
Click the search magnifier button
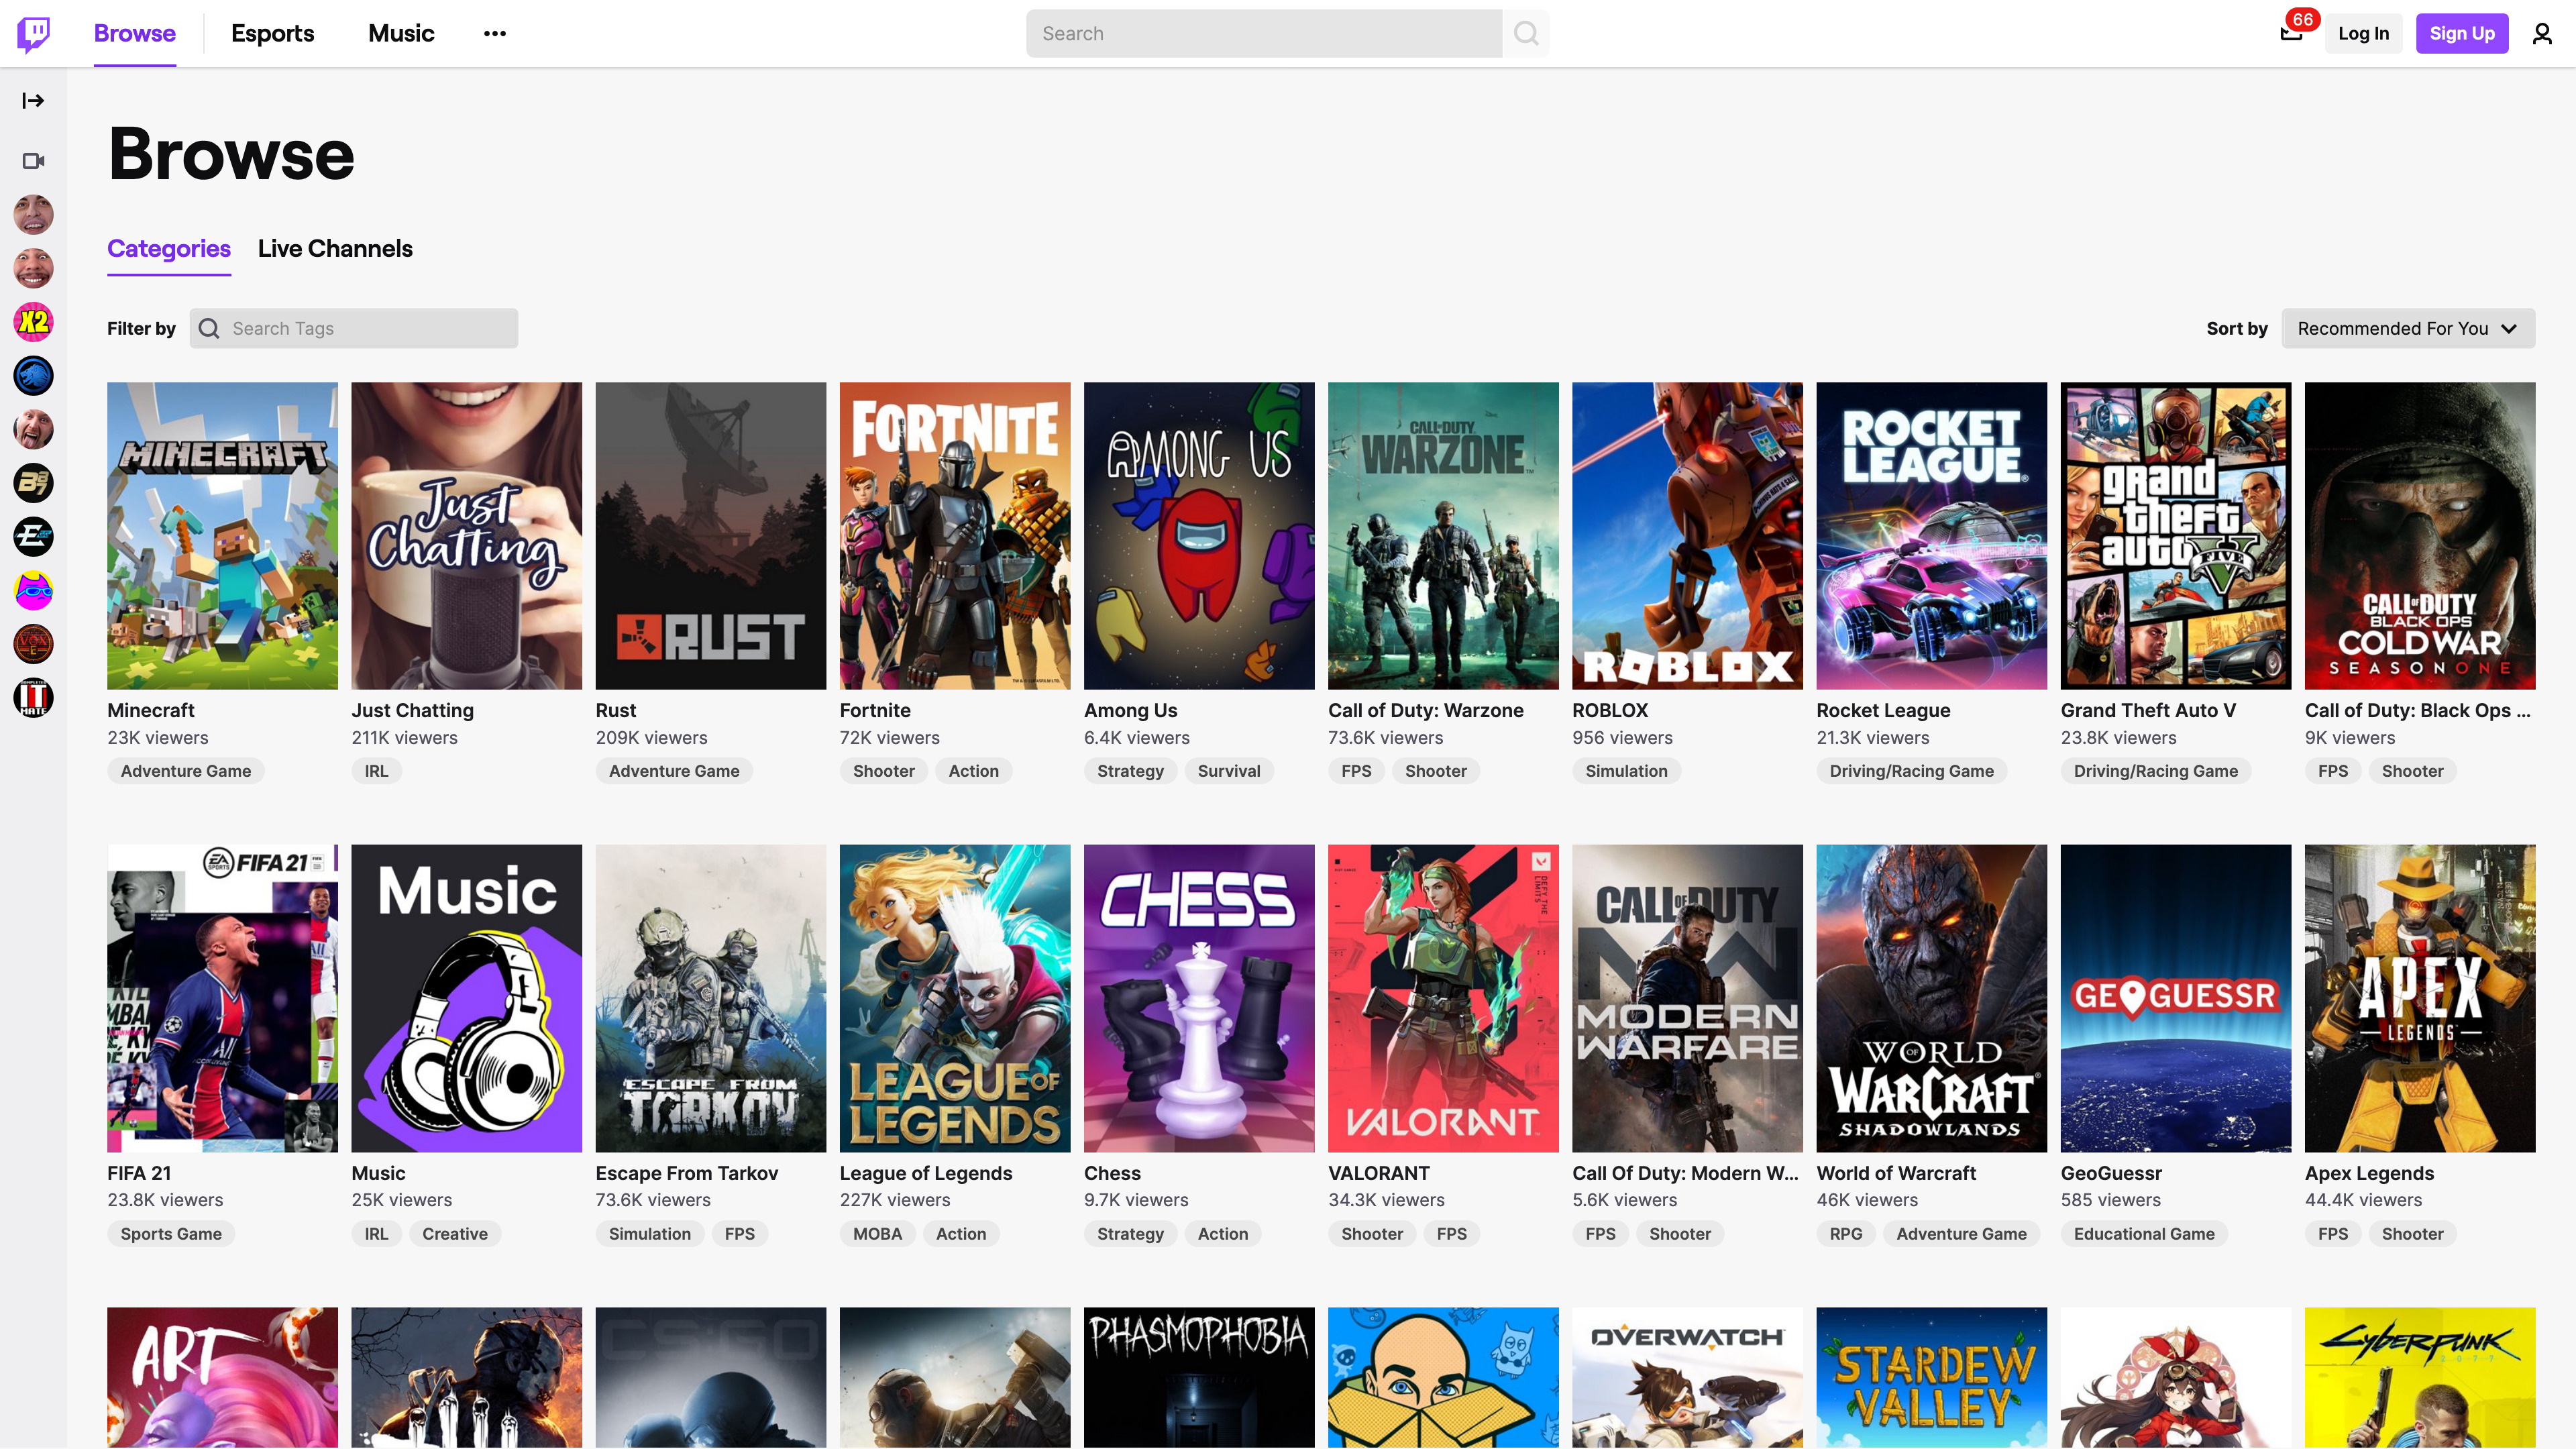point(1526,33)
